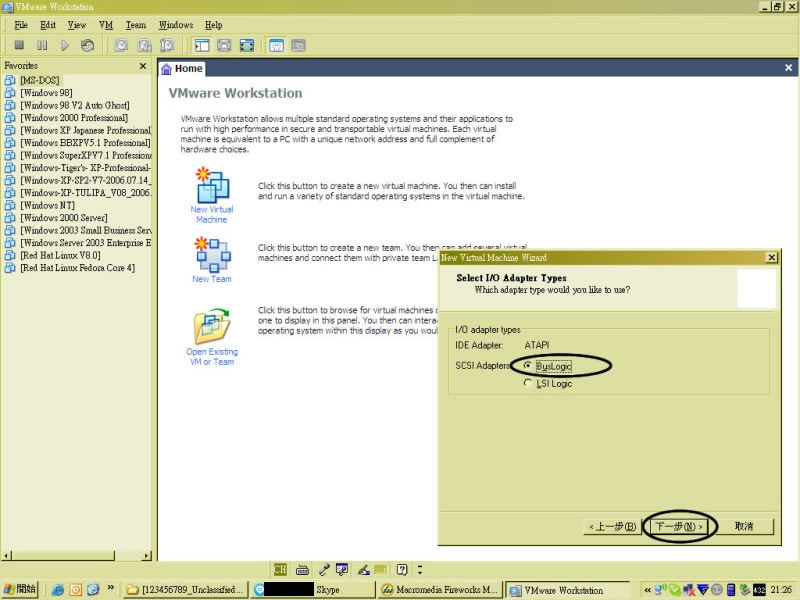Open the File menu
Image resolution: width=800 pixels, height=600 pixels.
pos(21,25)
